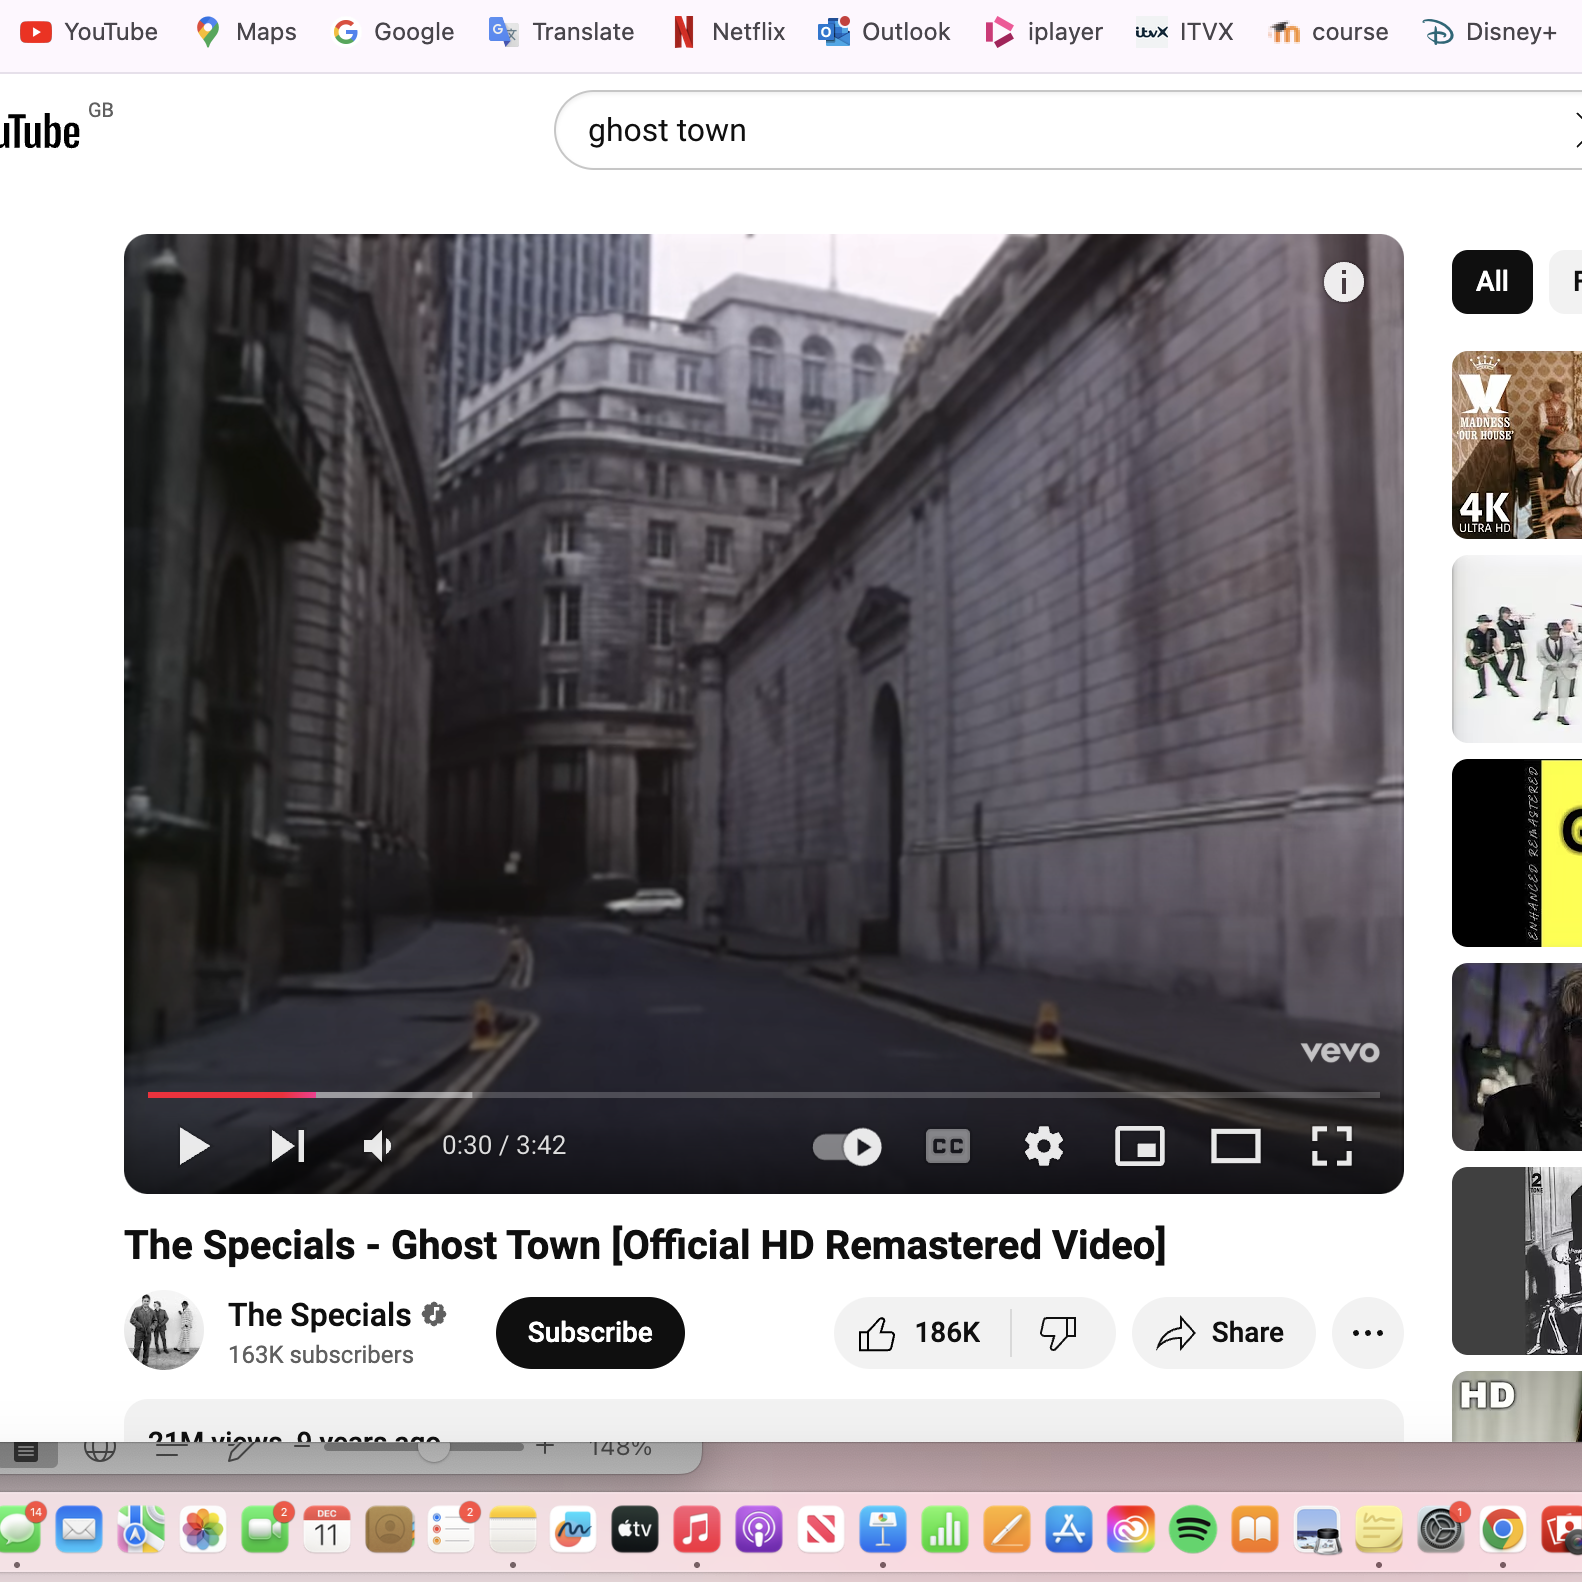Play the Ghost Town video
The width and height of the screenshot is (1582, 1582).
point(193,1146)
